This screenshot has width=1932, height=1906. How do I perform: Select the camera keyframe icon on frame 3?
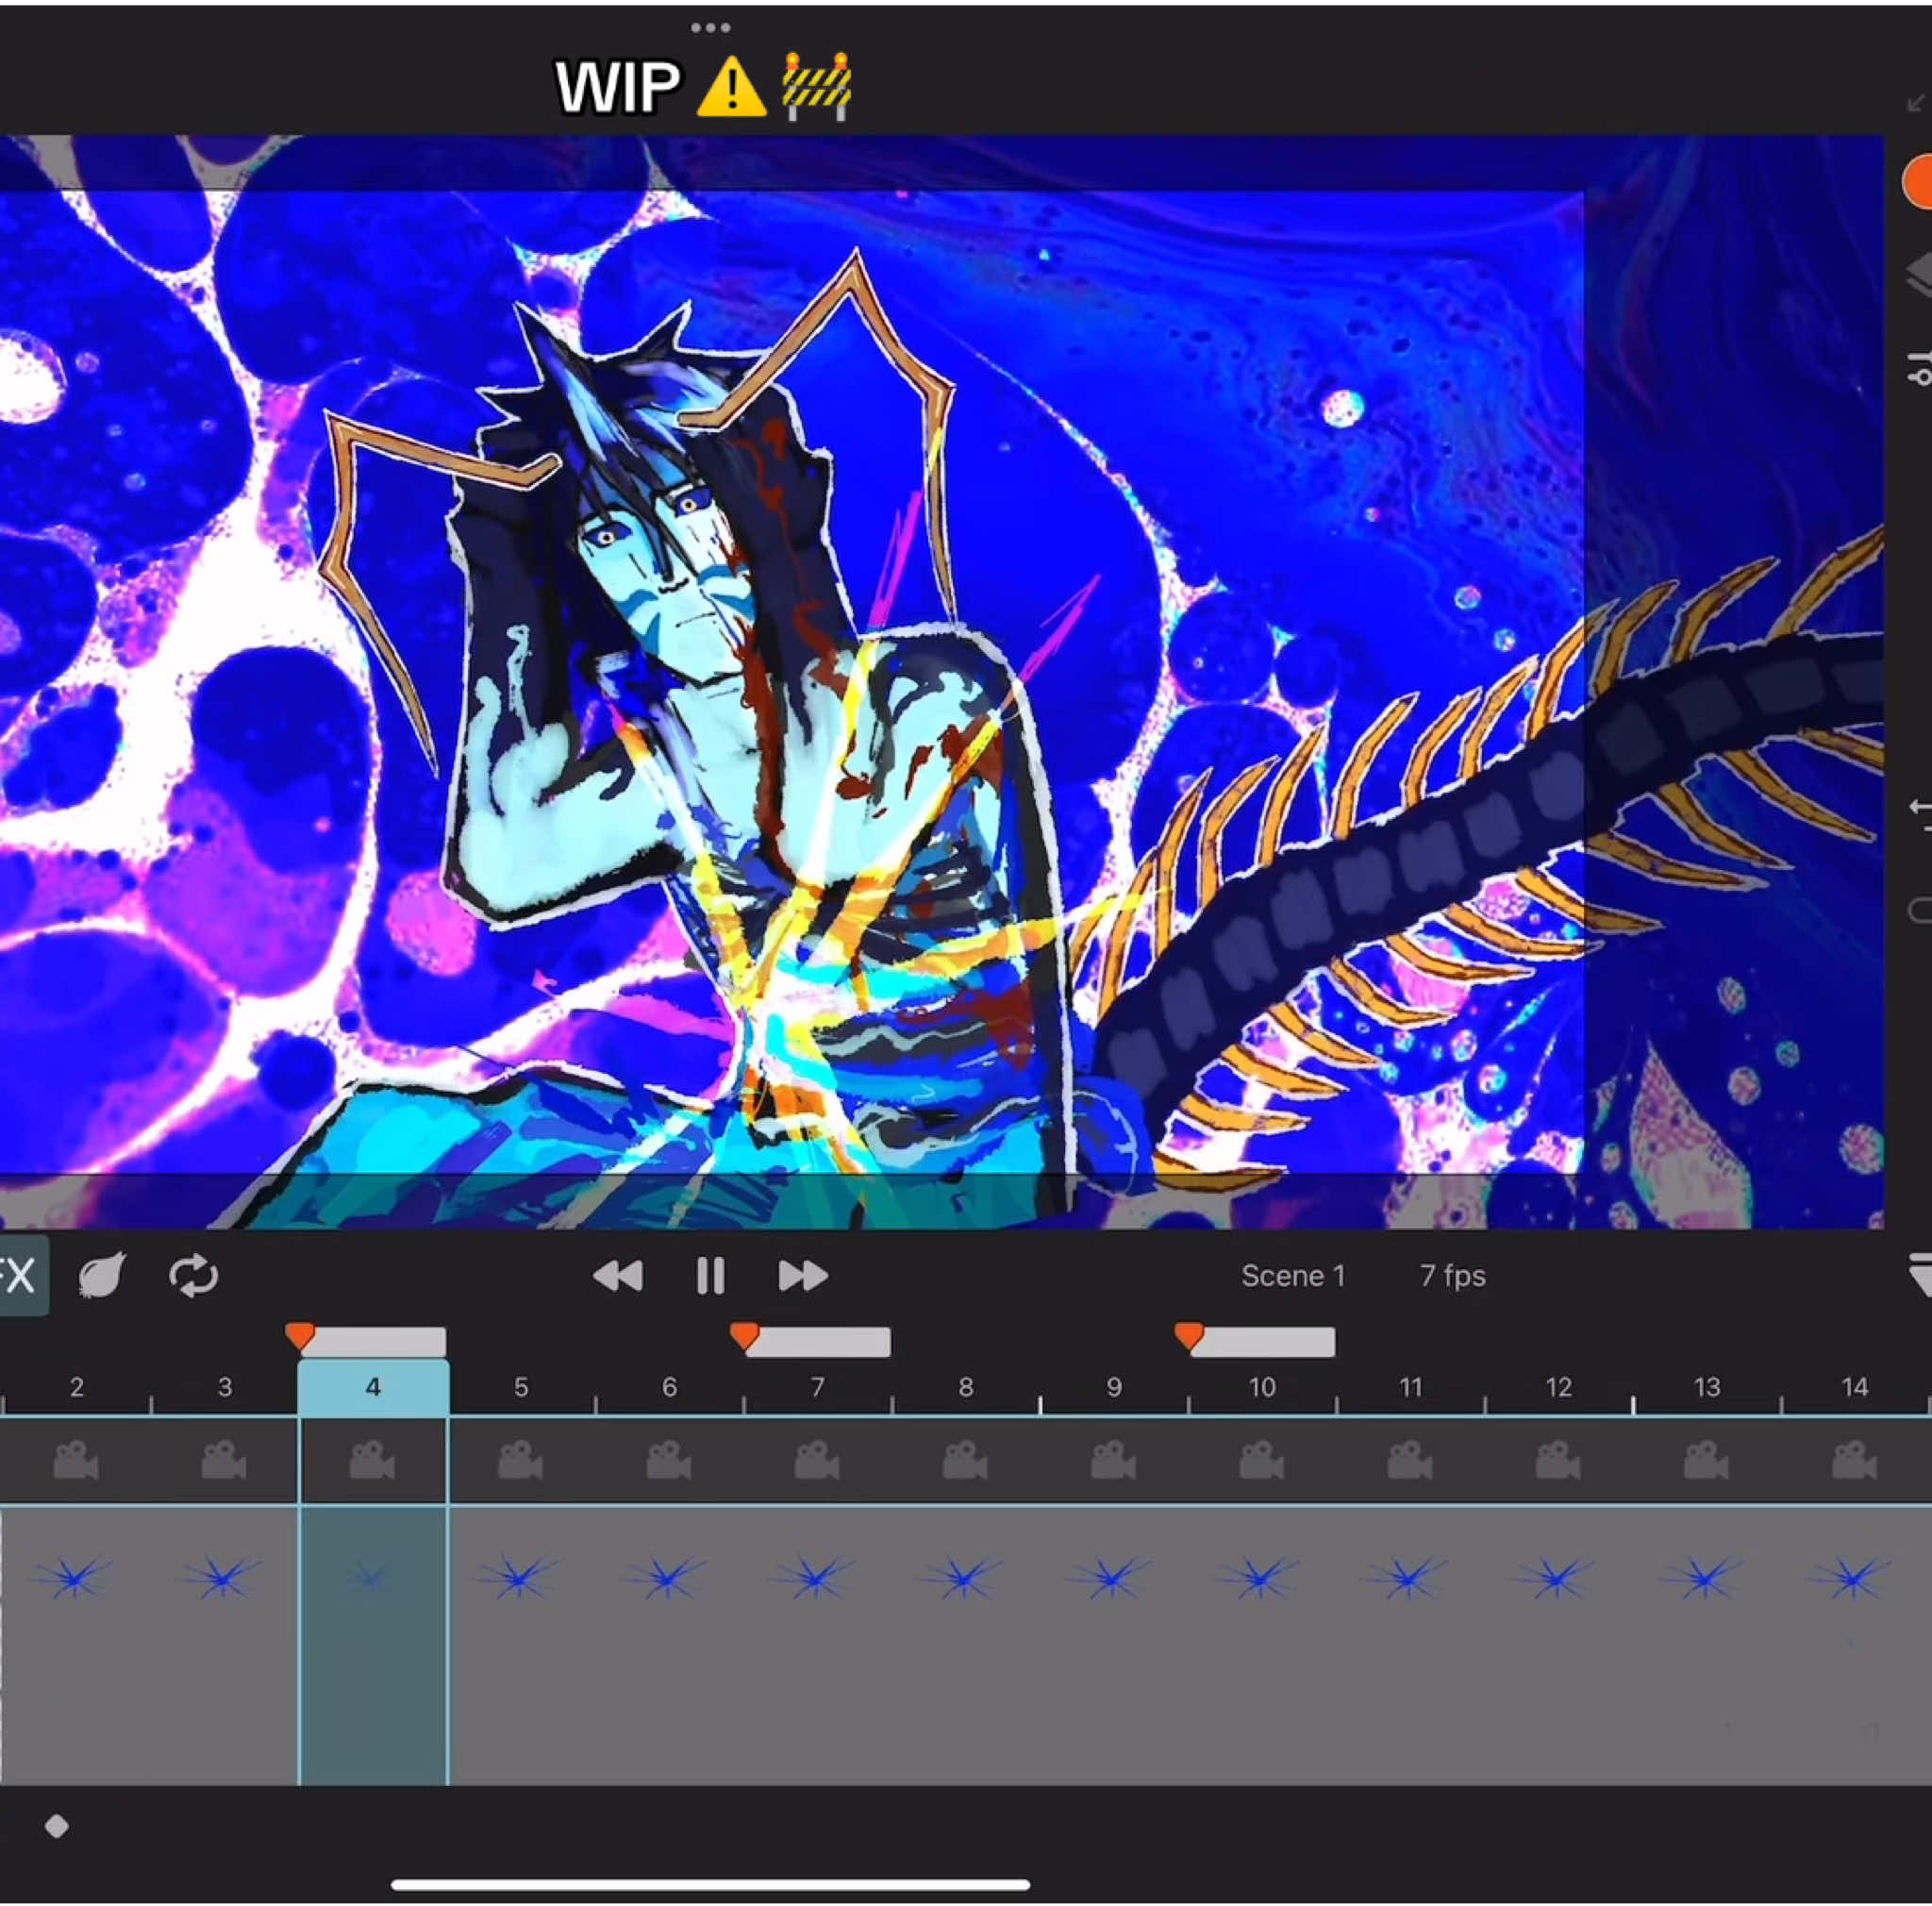coord(224,1461)
